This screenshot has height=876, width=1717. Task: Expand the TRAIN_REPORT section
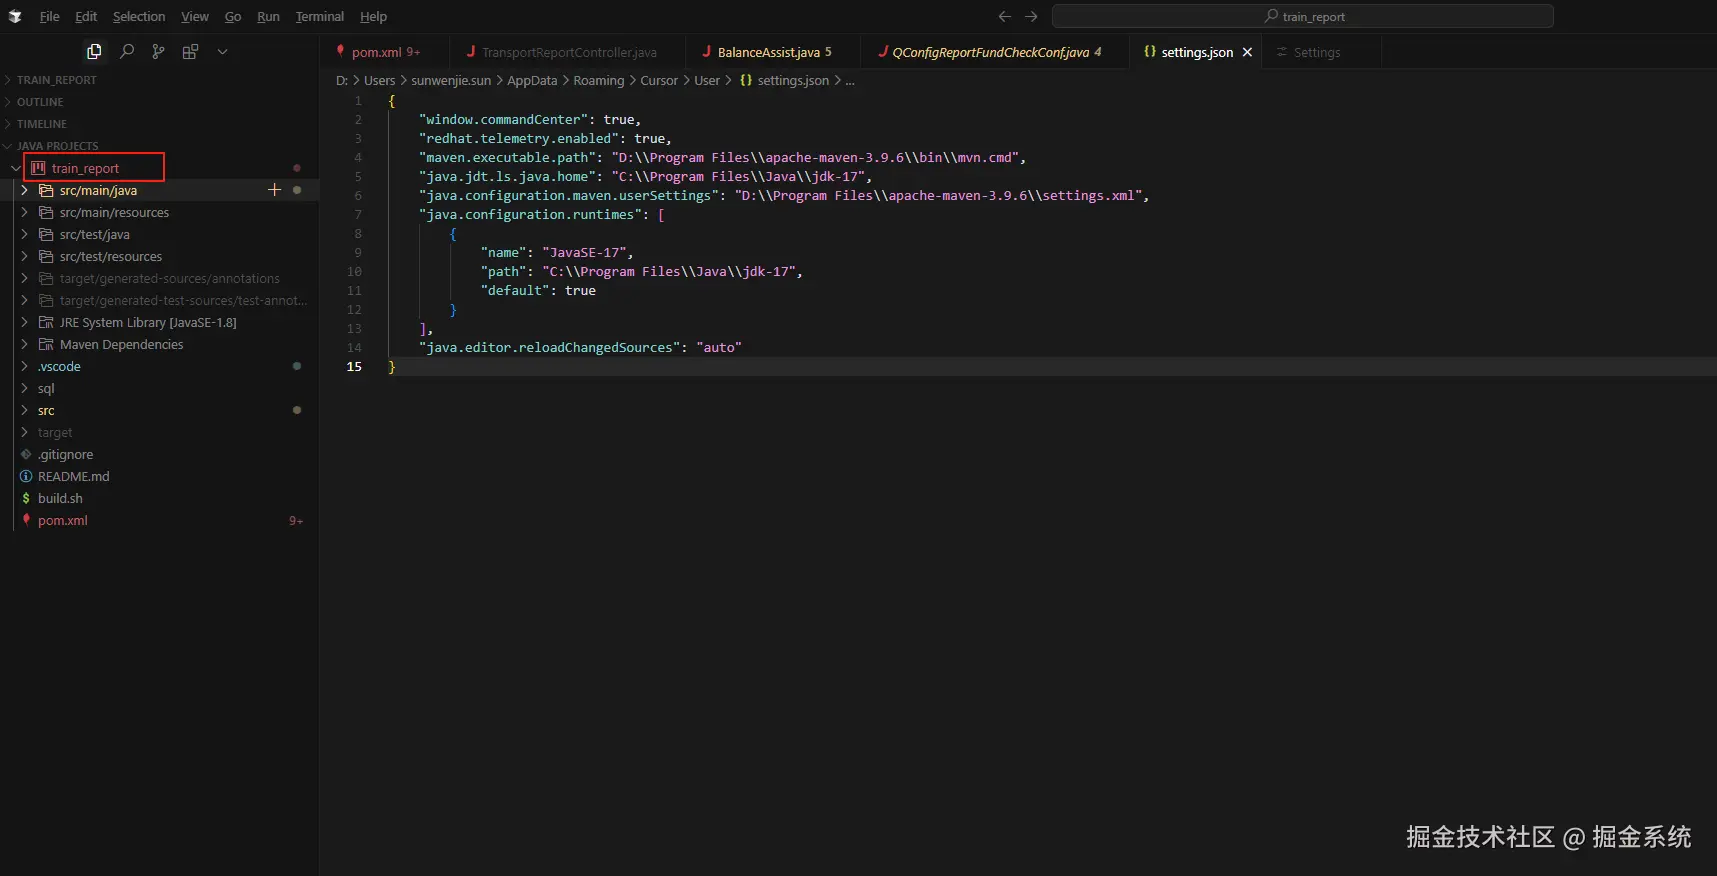(x=160, y=80)
